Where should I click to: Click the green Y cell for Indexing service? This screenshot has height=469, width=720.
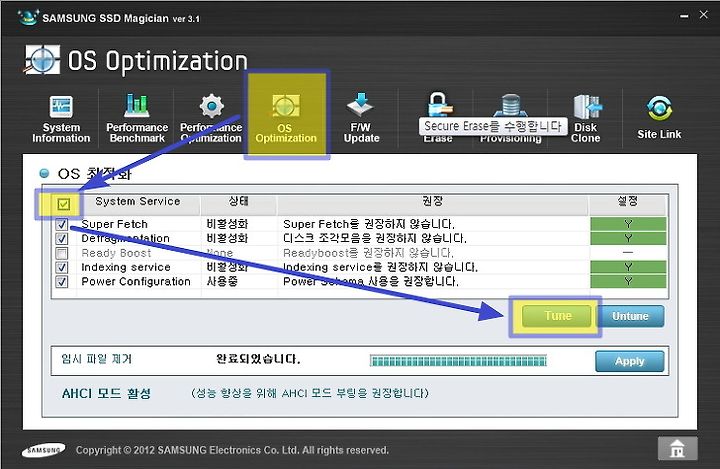[628, 267]
